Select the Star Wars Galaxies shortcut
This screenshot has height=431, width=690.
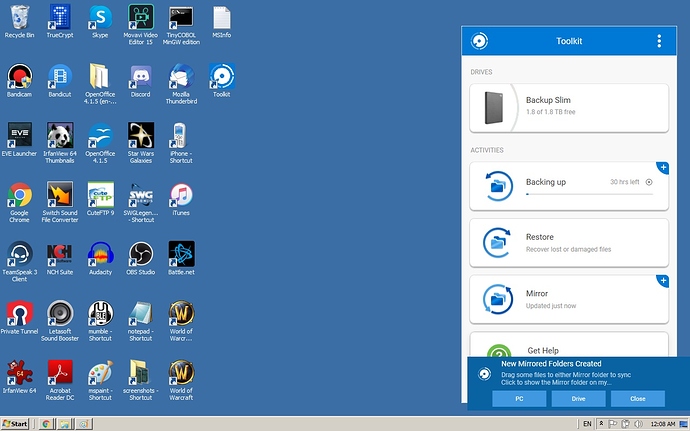coord(141,143)
